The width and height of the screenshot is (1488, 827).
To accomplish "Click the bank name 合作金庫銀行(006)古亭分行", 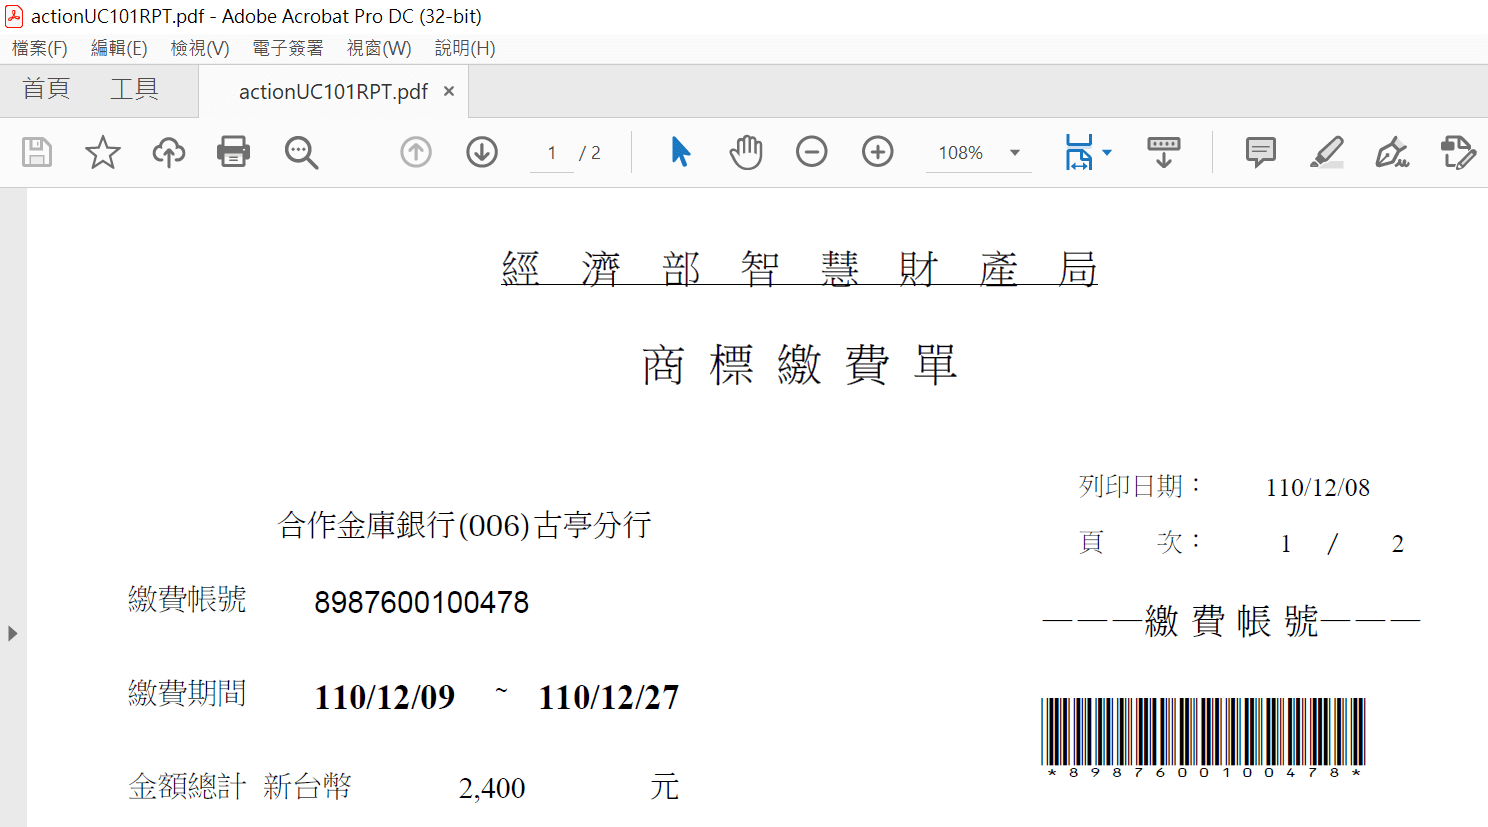I will (465, 525).
